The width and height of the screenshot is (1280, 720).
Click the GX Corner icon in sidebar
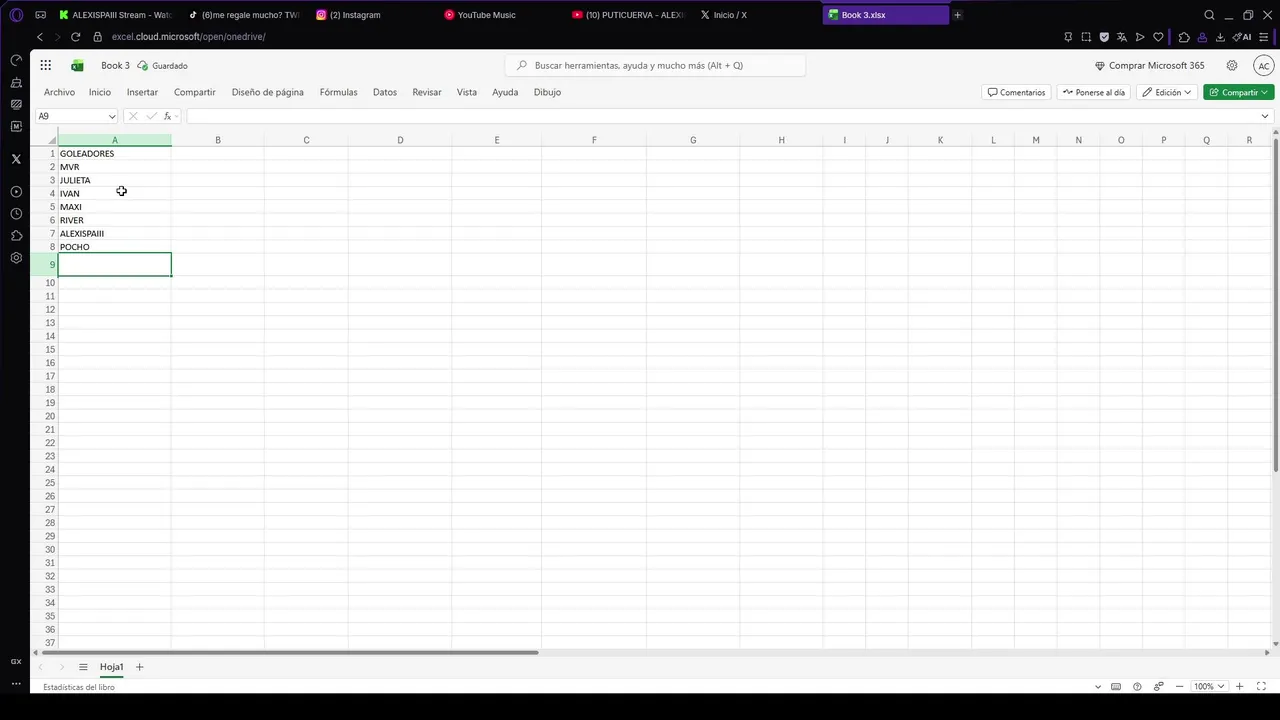[x=16, y=661]
